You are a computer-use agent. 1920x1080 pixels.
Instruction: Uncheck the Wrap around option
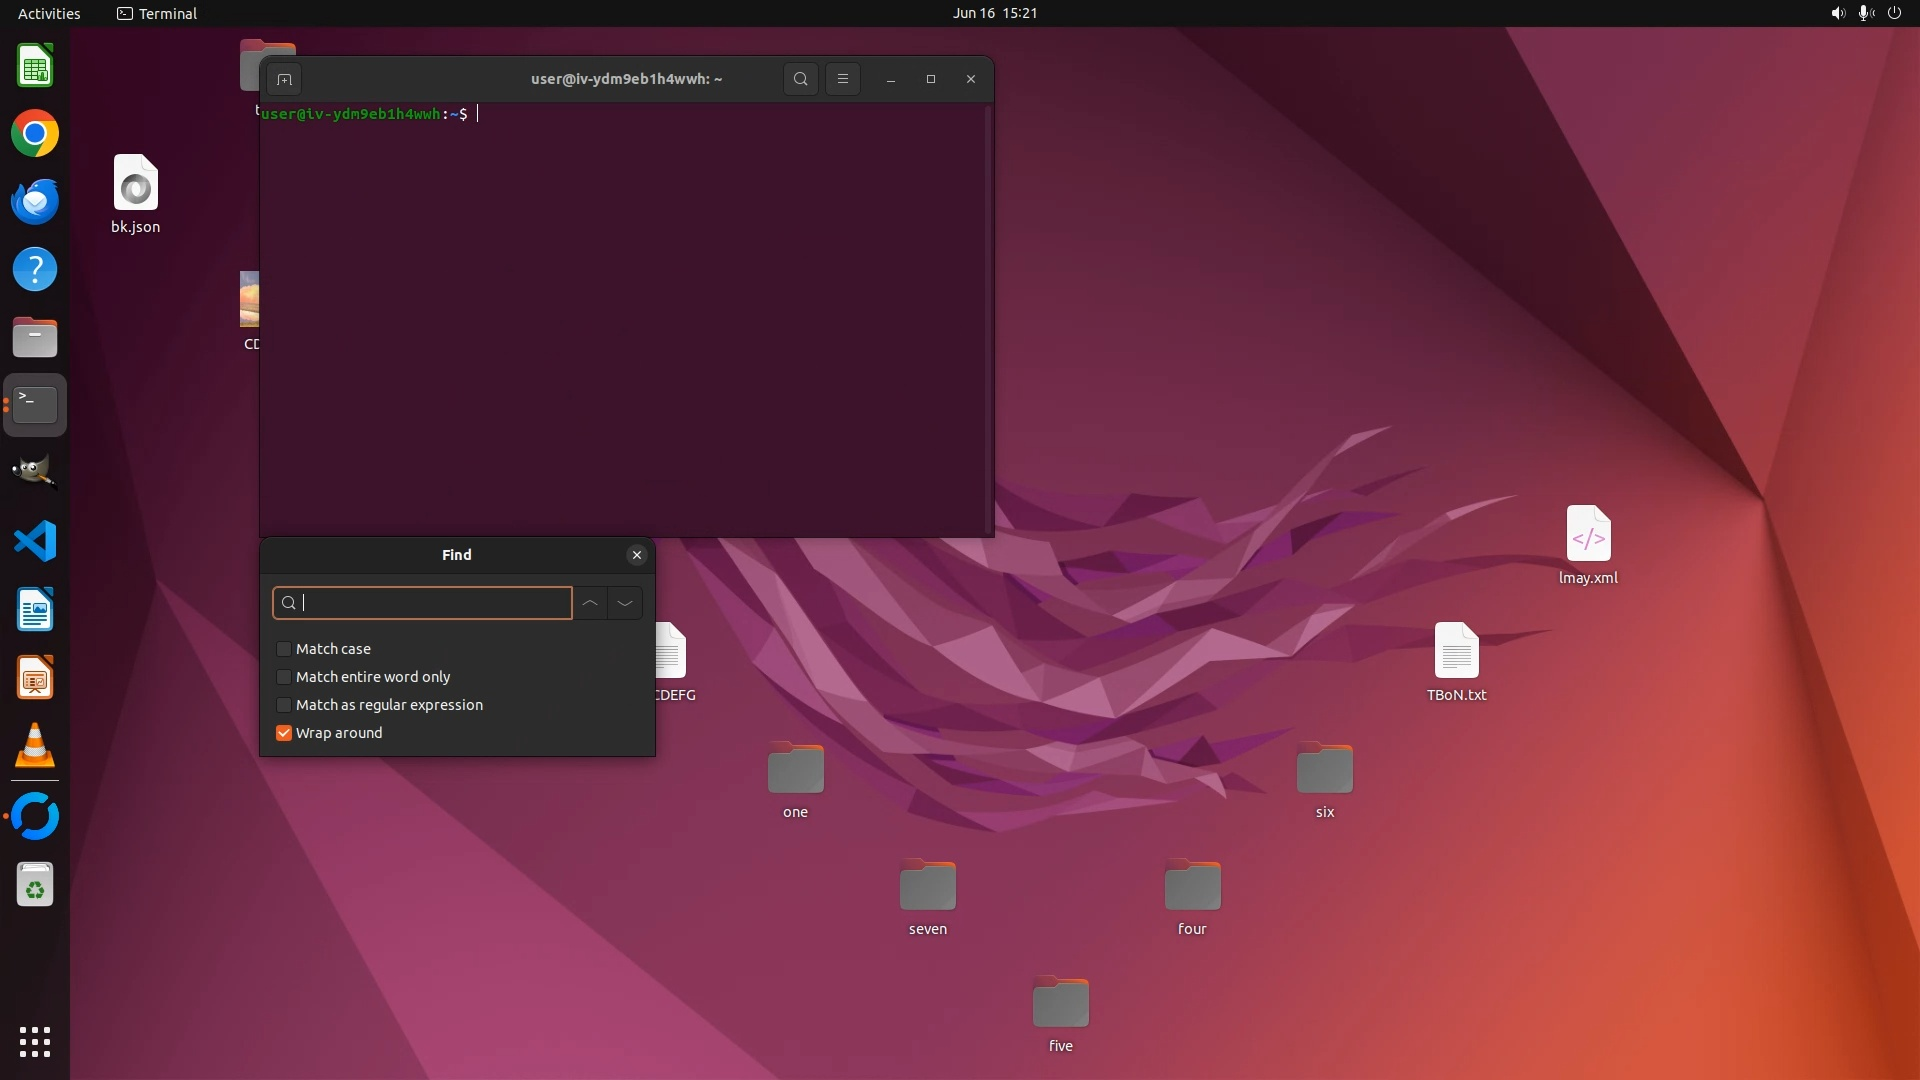point(284,733)
